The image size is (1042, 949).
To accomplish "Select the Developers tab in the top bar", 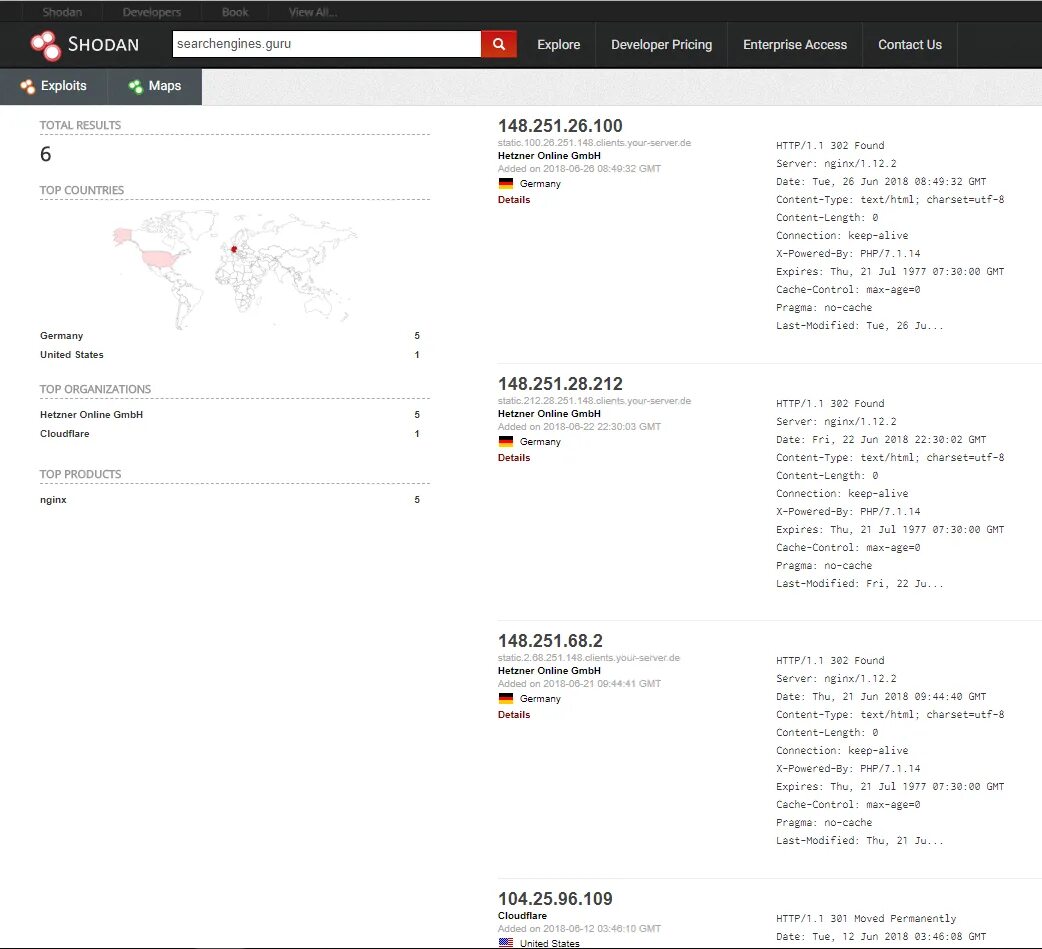I will tap(152, 12).
